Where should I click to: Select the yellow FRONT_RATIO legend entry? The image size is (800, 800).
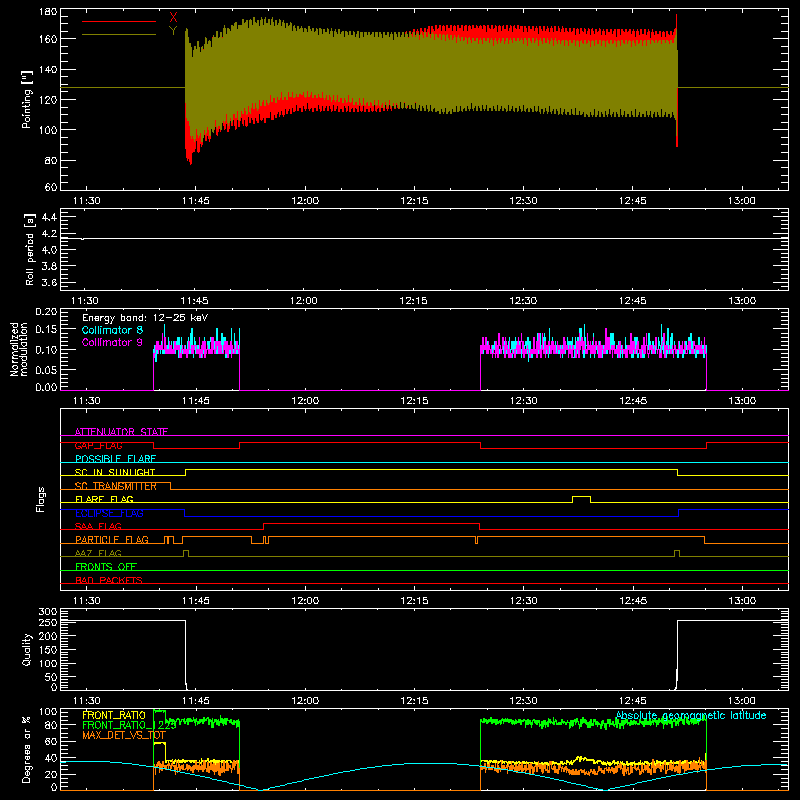(114, 715)
